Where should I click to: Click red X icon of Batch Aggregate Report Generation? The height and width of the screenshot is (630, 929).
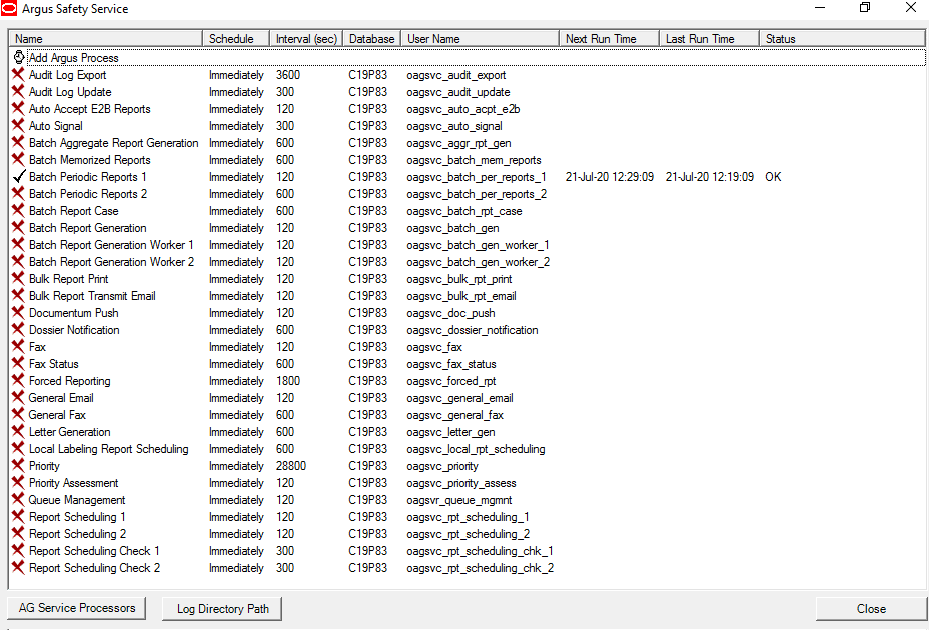(x=18, y=143)
